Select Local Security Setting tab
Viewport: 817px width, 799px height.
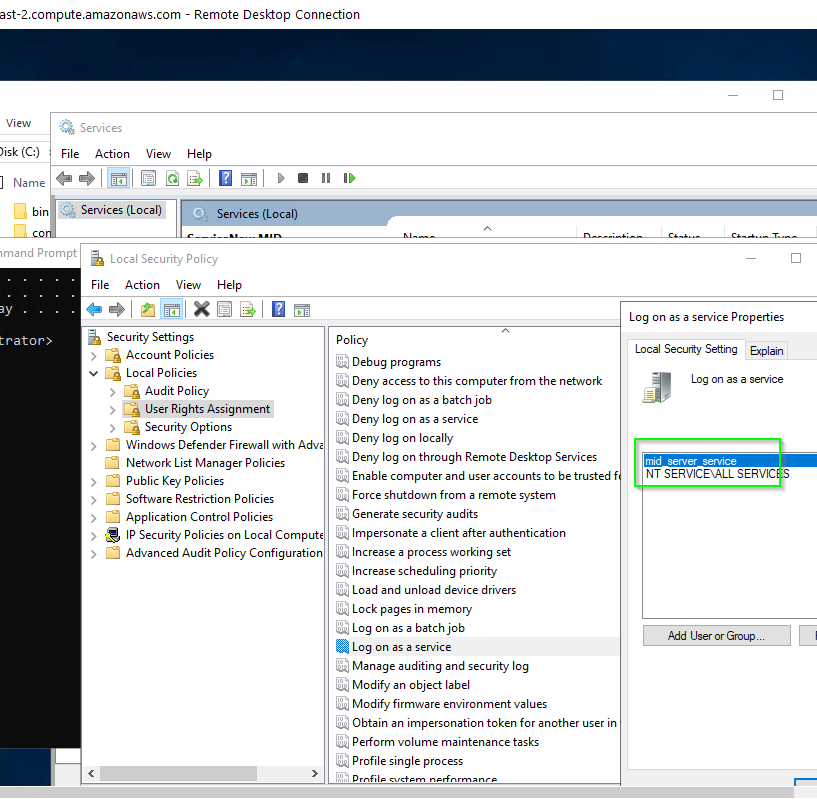point(686,349)
